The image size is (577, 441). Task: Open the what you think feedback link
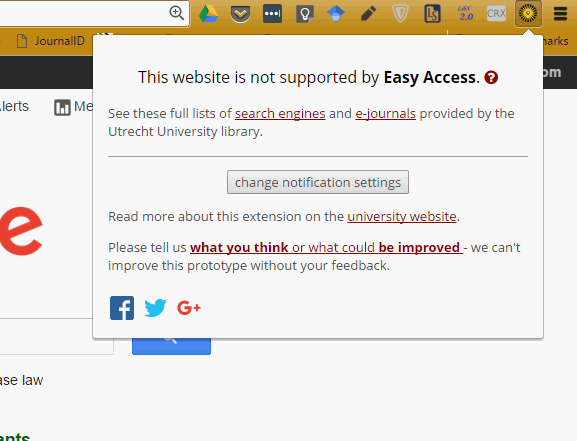(326, 247)
